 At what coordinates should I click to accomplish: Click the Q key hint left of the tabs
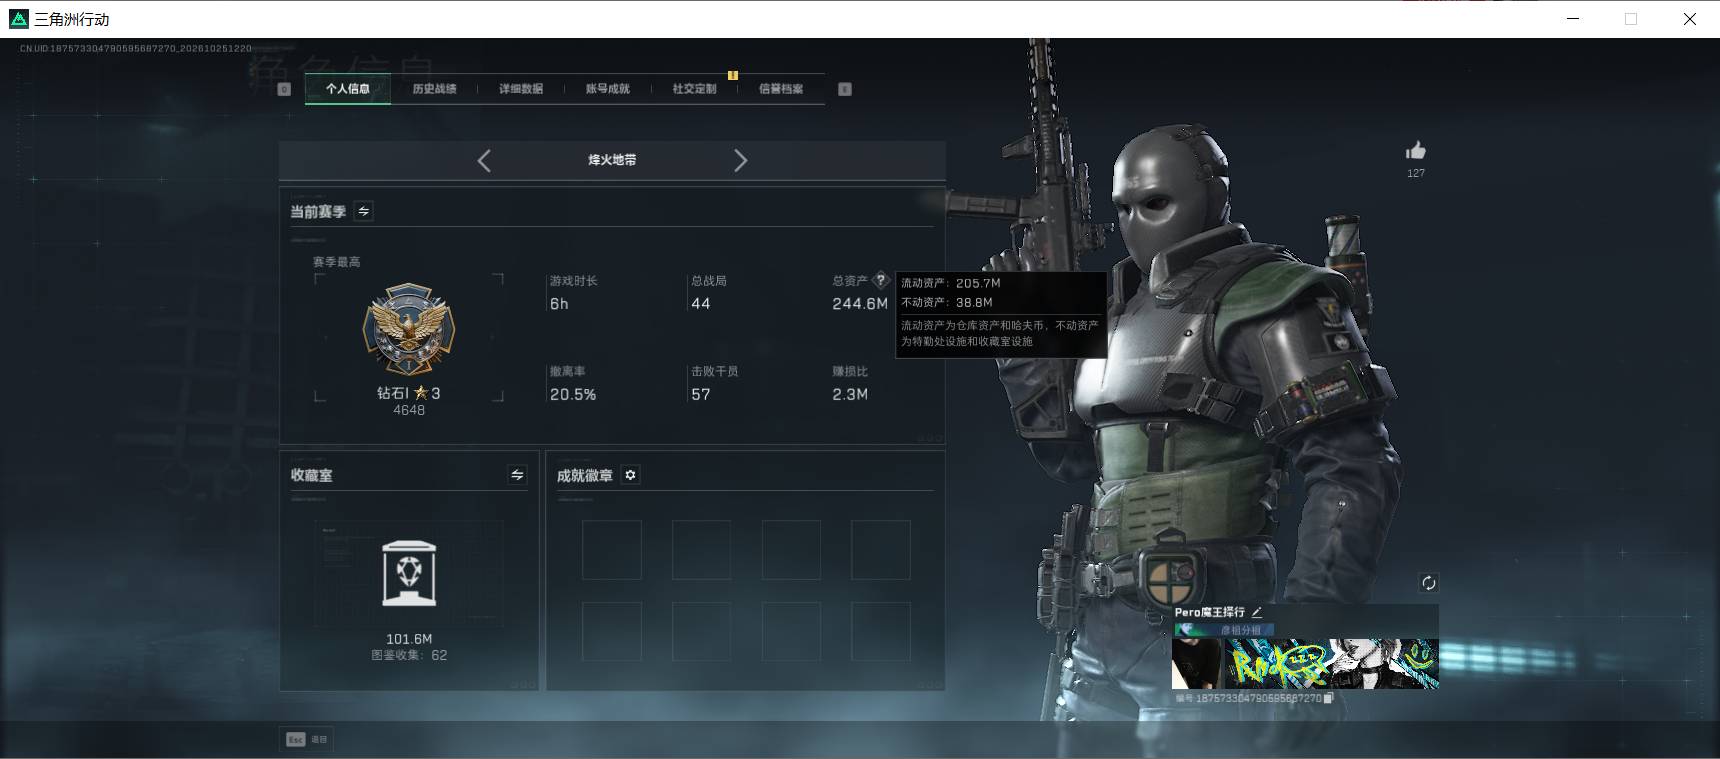coord(284,89)
